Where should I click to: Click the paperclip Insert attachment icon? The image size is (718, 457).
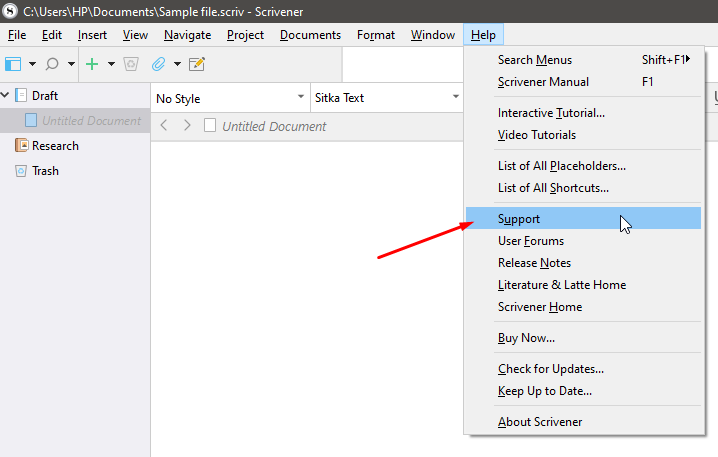[x=158, y=64]
